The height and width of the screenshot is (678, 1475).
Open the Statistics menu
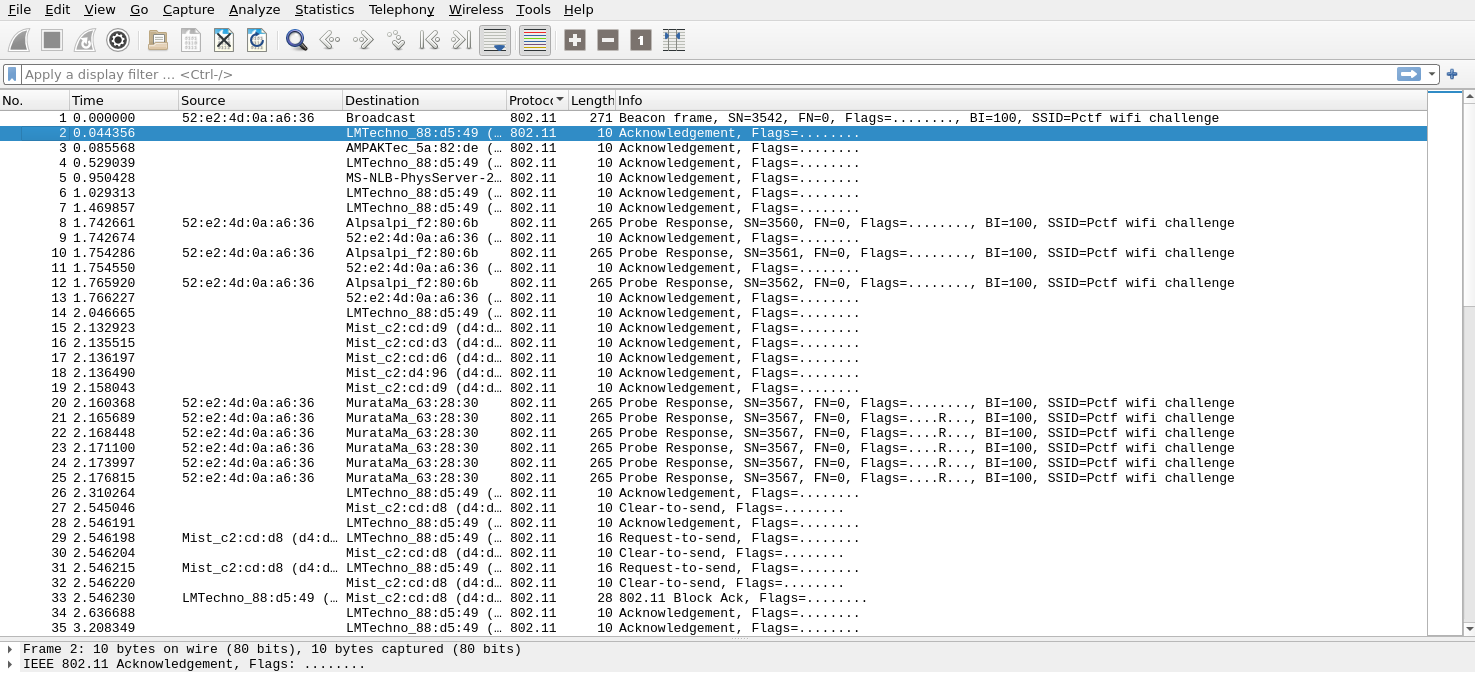[x=324, y=9]
